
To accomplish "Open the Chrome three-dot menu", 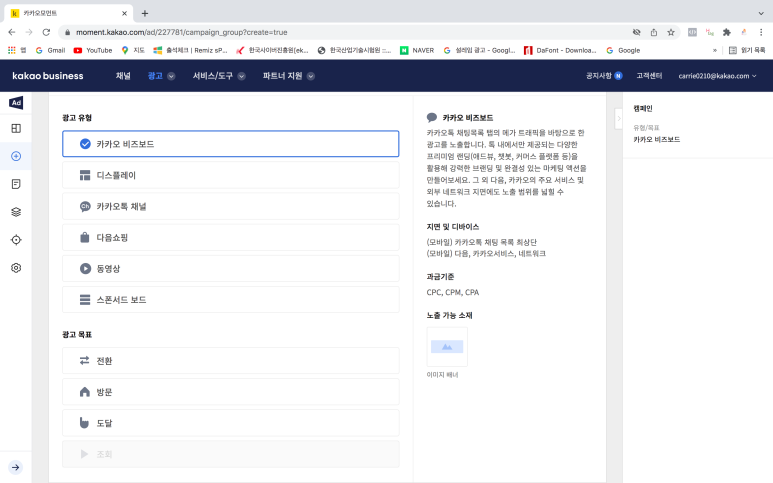I will (x=761, y=32).
